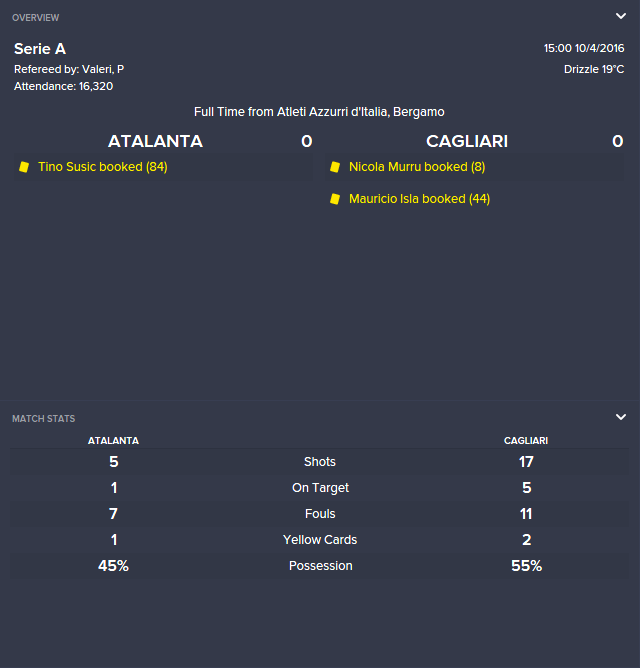Click the ATALANTA team name heading
Image resolution: width=640 pixels, height=668 pixels.
[x=155, y=141]
